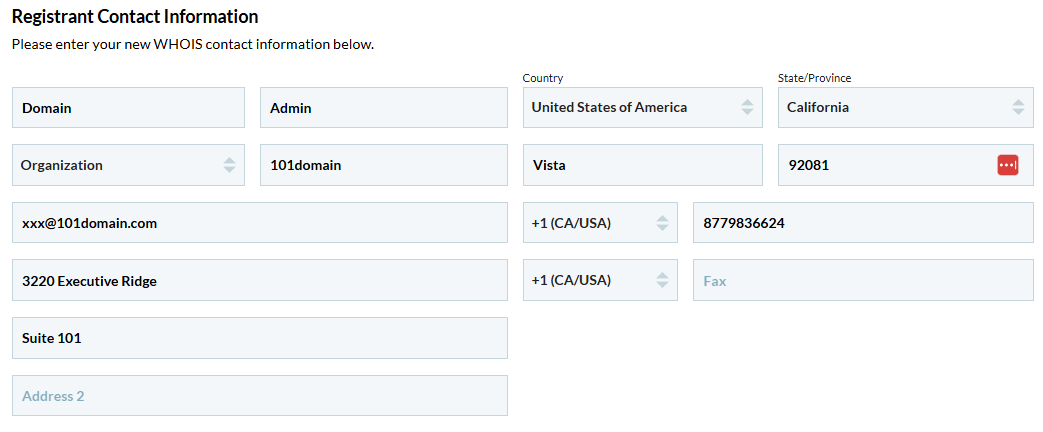Screen dimensions: 1043x432
Task: Click the empty Address 2 field
Action: 259,396
